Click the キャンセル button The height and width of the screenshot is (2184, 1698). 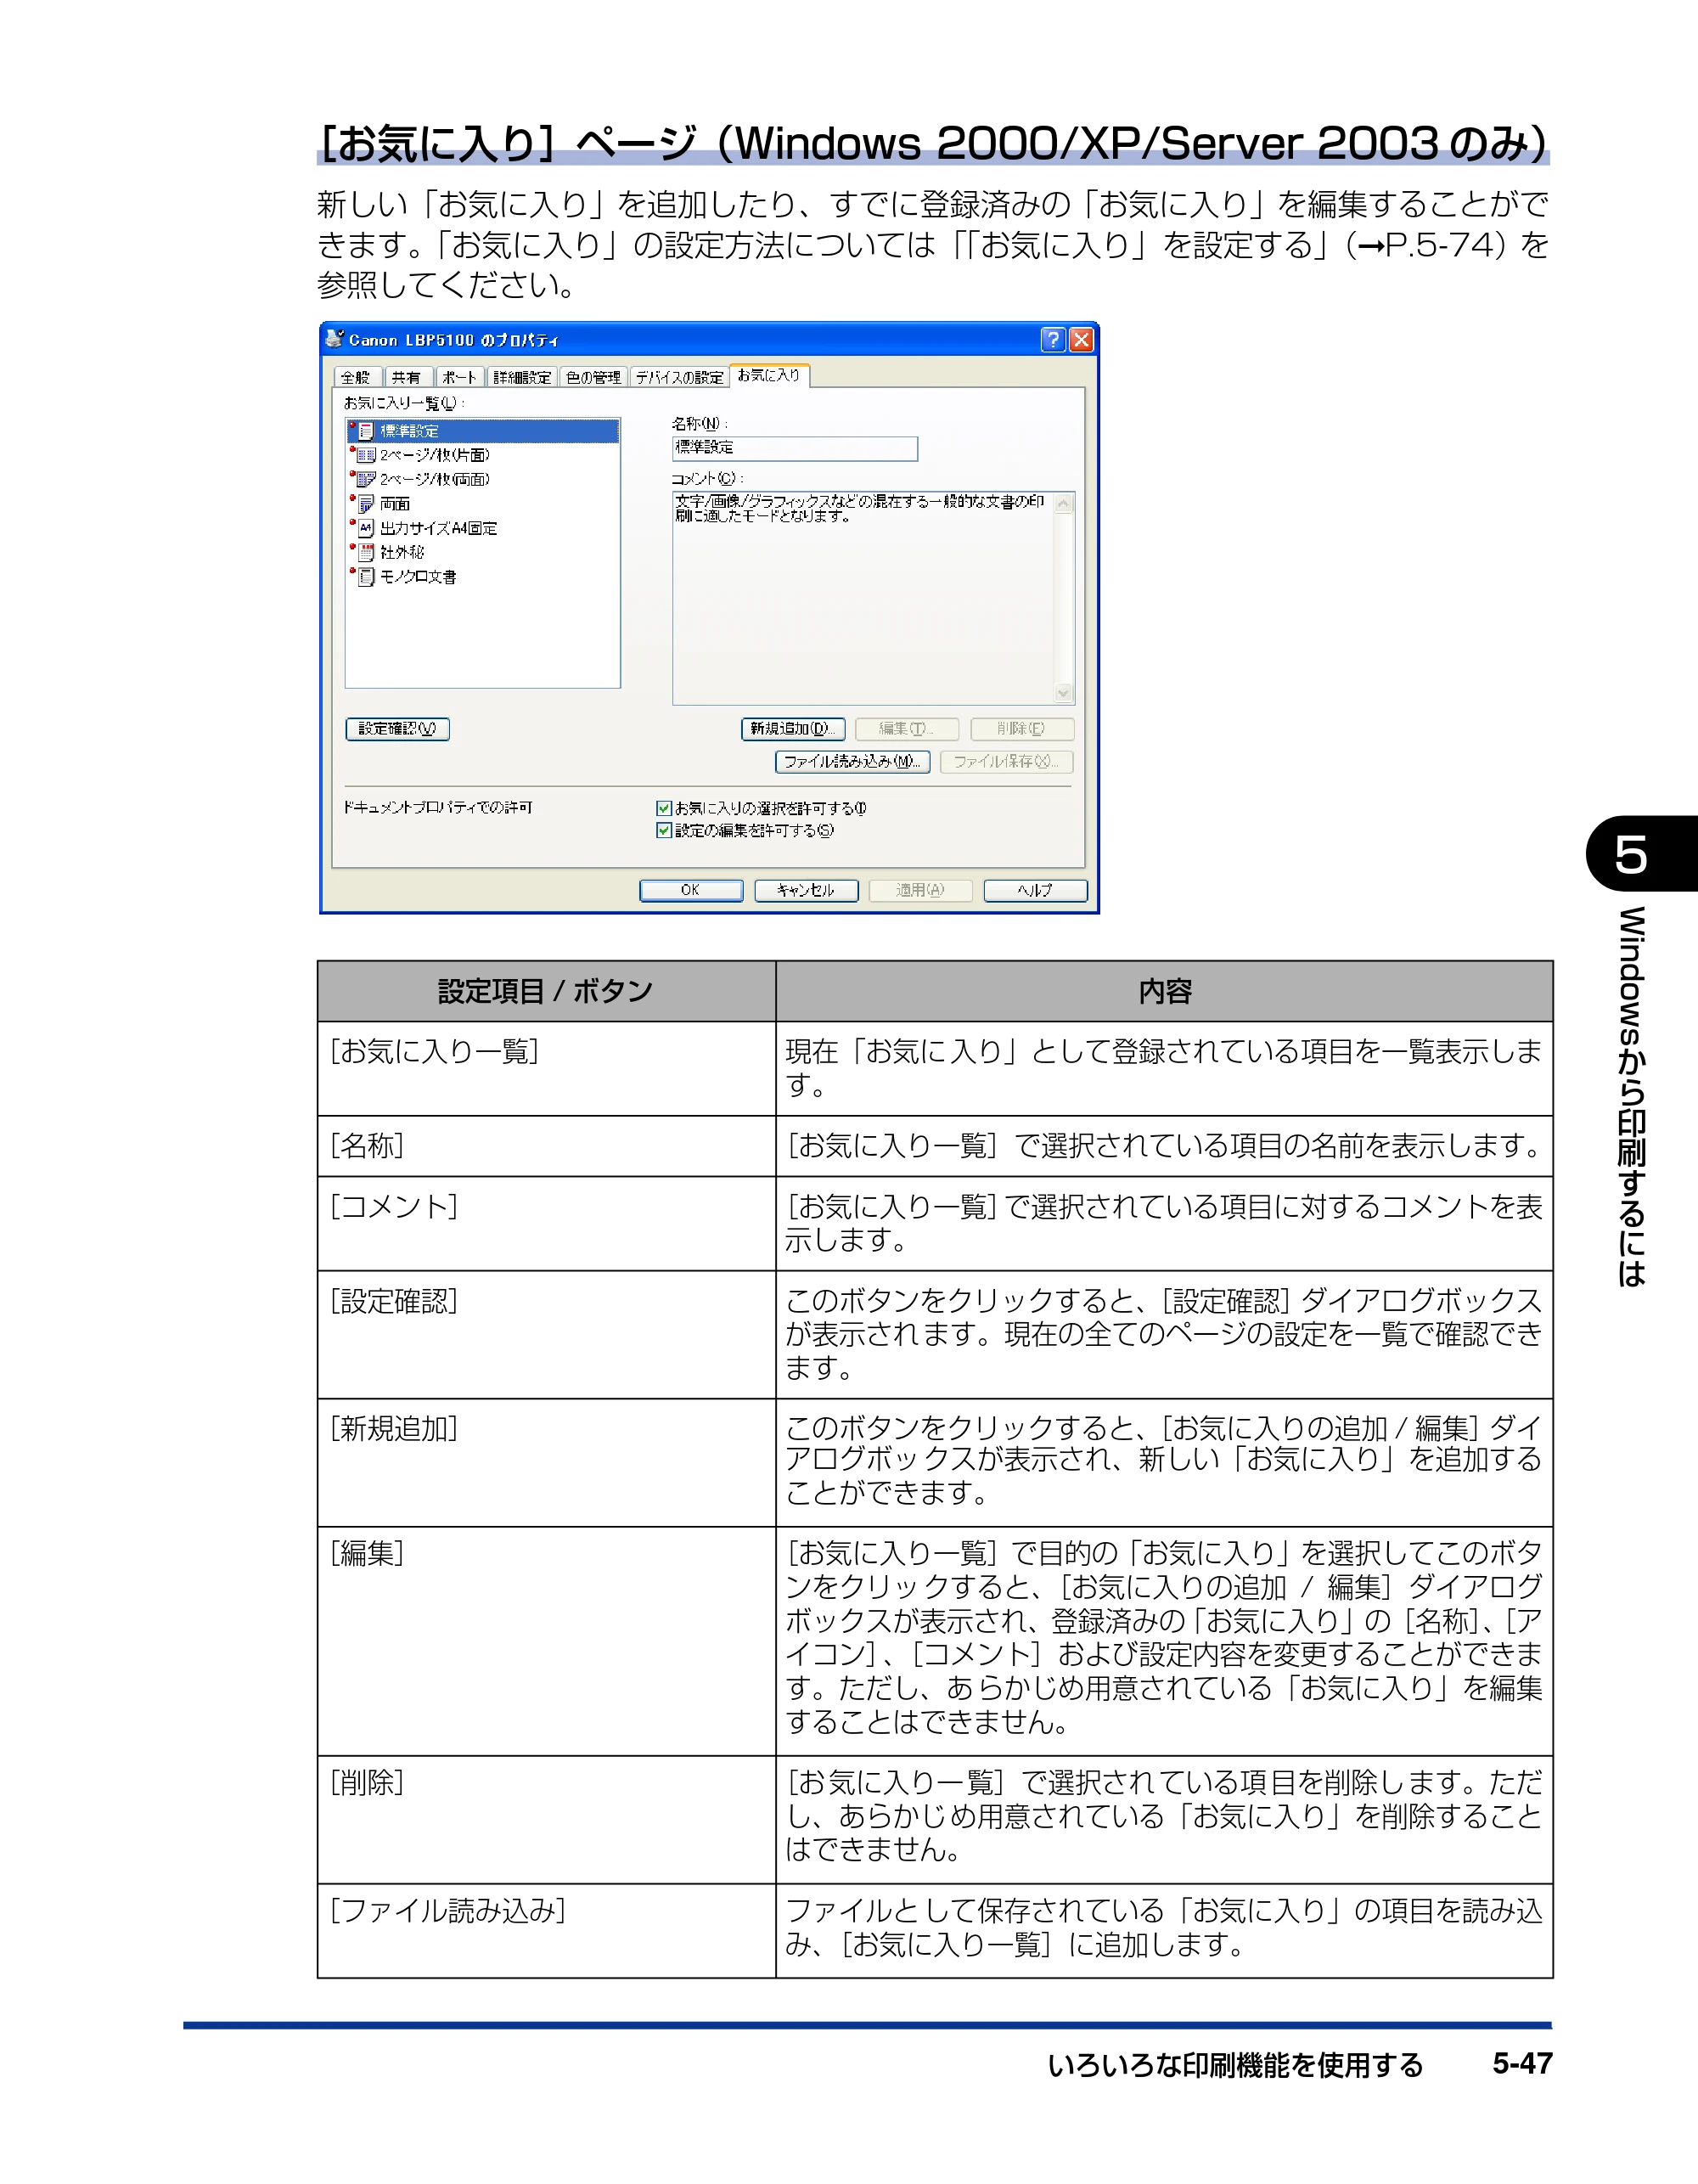(806, 890)
